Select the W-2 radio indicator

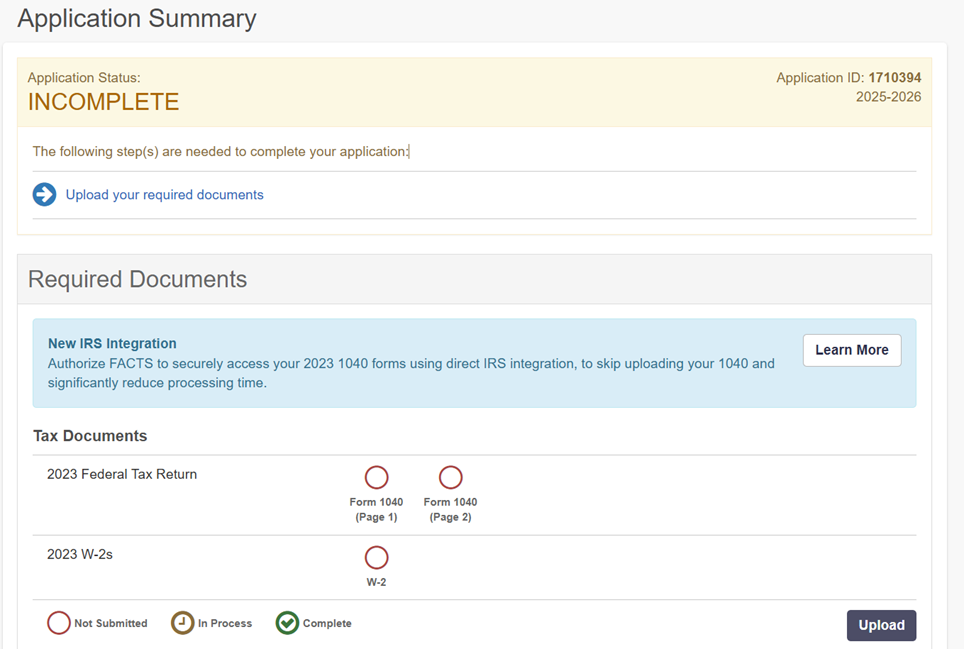click(x=376, y=557)
